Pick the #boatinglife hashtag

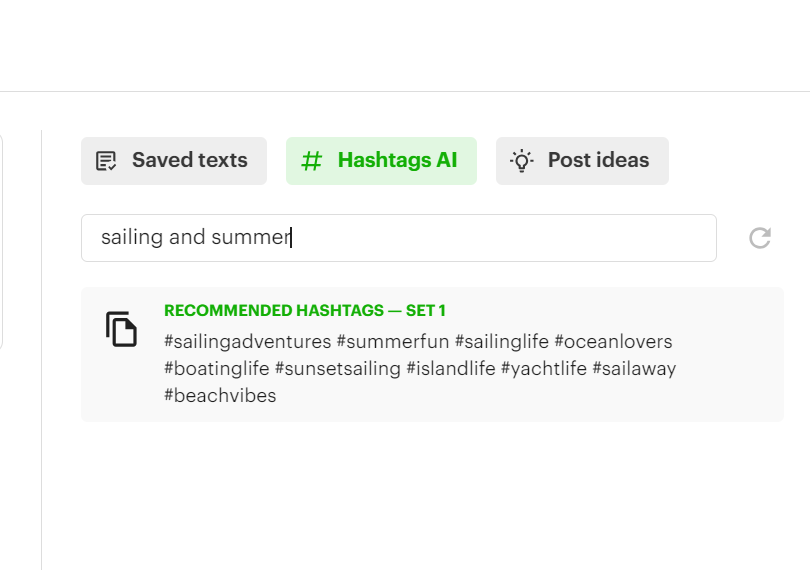pos(216,369)
